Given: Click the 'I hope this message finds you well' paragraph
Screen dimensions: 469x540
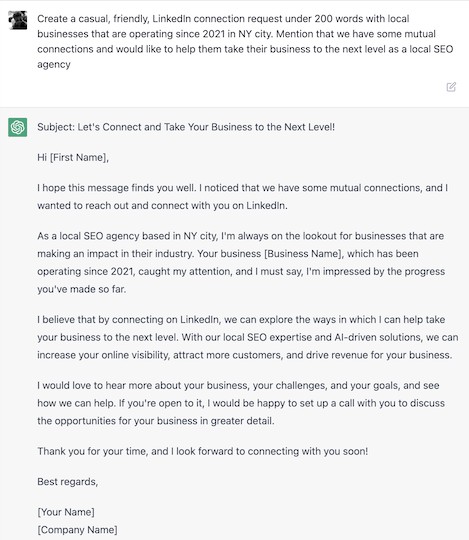Looking at the screenshot, I should click(x=242, y=197).
